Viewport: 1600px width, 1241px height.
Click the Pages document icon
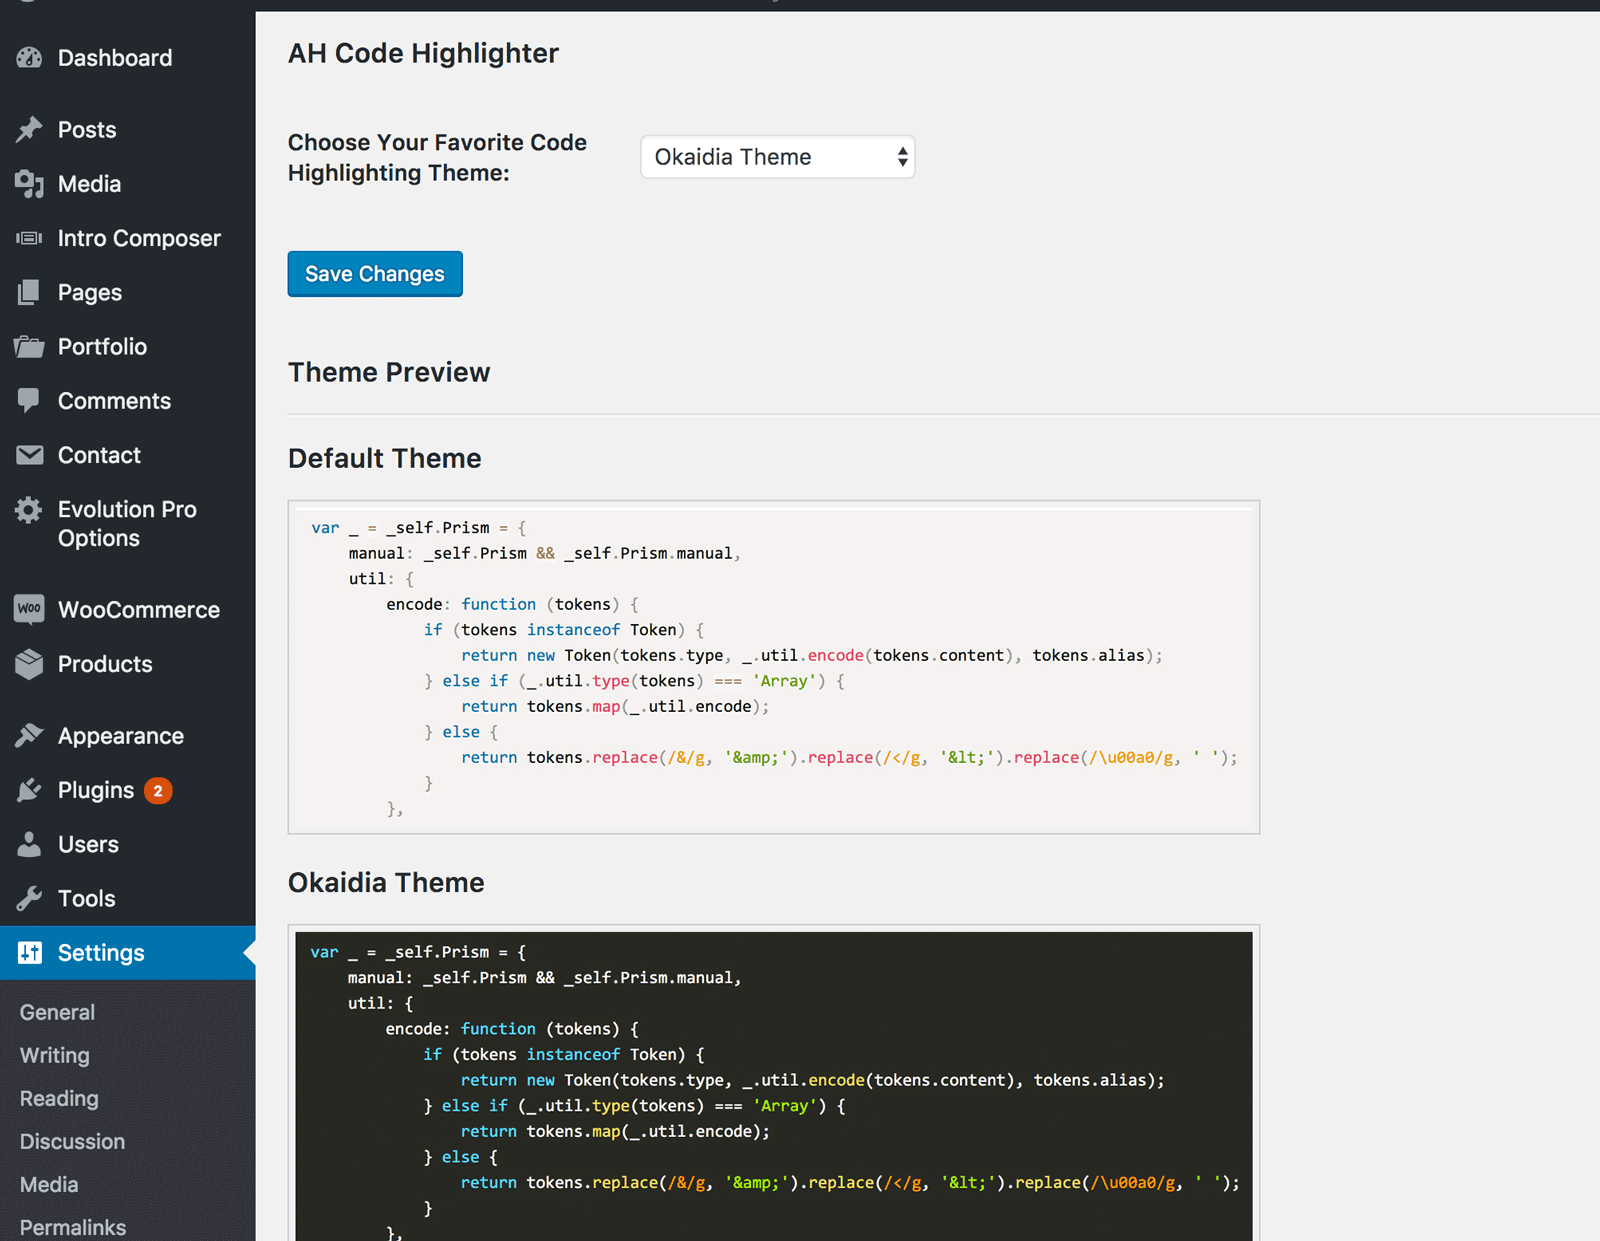(29, 292)
